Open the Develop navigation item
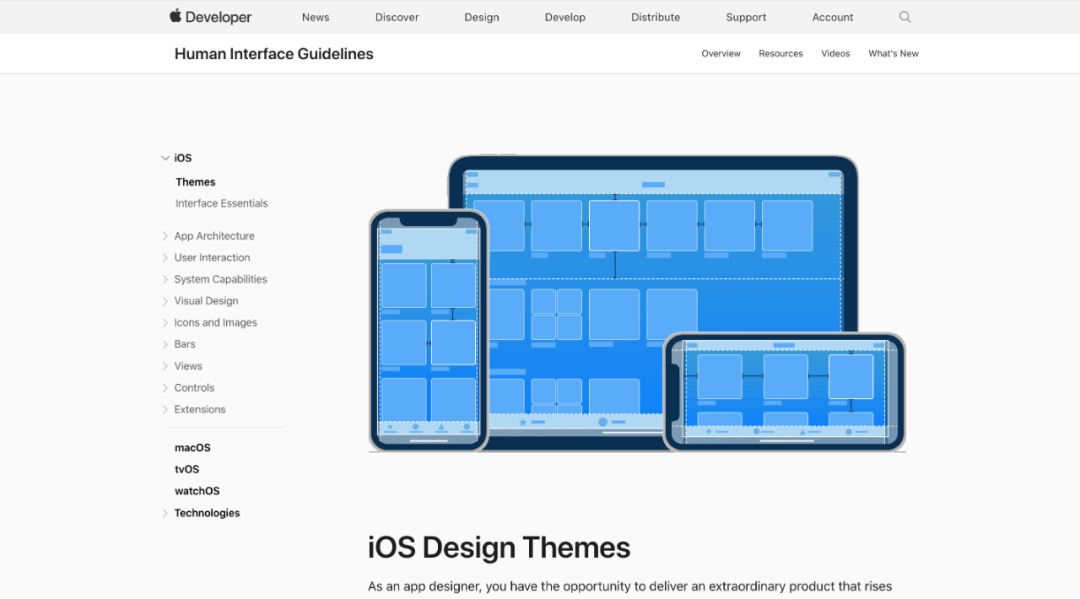Image resolution: width=1080 pixels, height=599 pixels. [x=565, y=17]
